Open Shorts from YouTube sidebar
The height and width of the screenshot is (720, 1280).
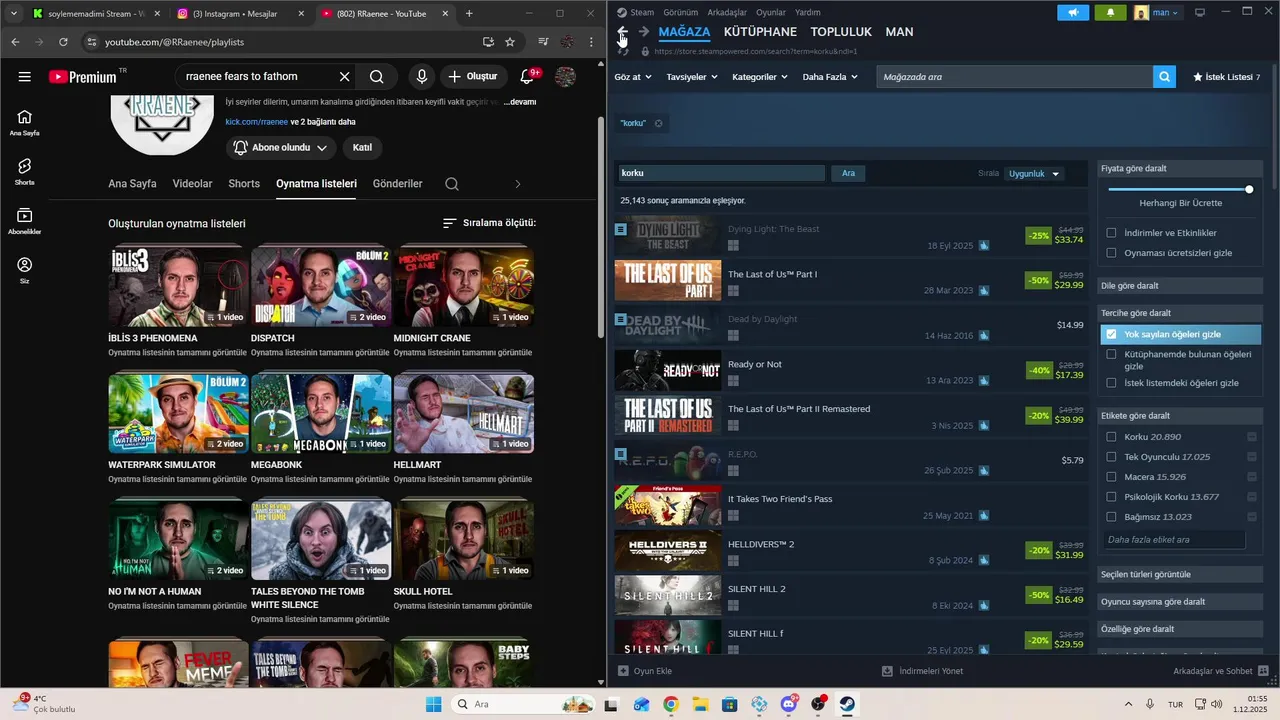click(25, 171)
